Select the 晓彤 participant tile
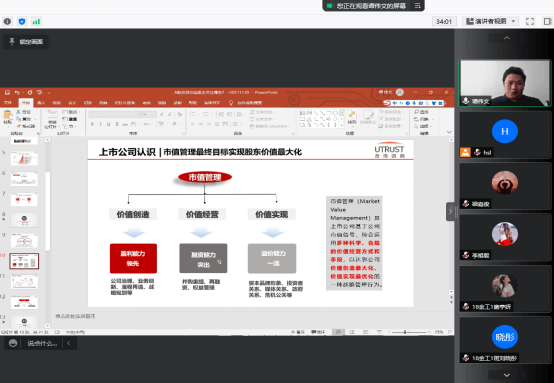554x383 pixels. tap(505, 340)
